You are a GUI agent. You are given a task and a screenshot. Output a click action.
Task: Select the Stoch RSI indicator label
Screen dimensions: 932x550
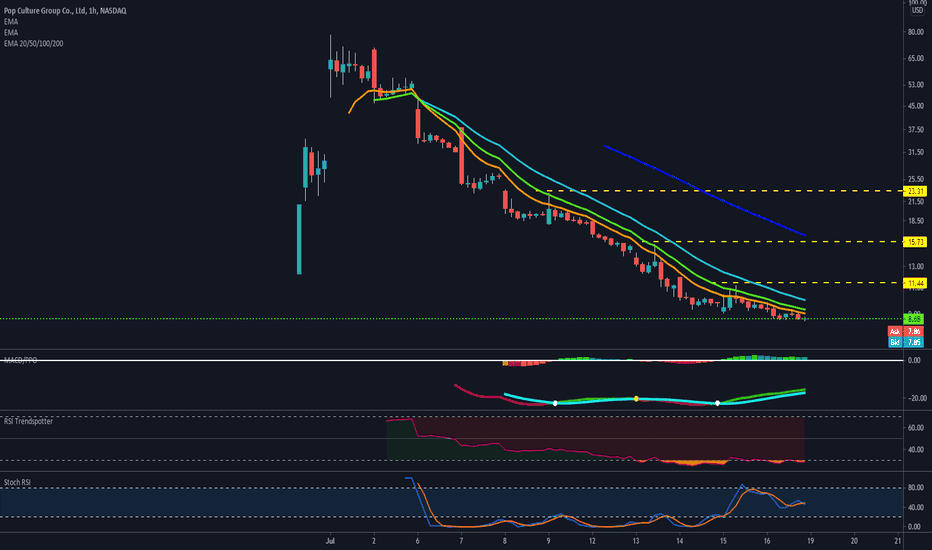(17, 482)
